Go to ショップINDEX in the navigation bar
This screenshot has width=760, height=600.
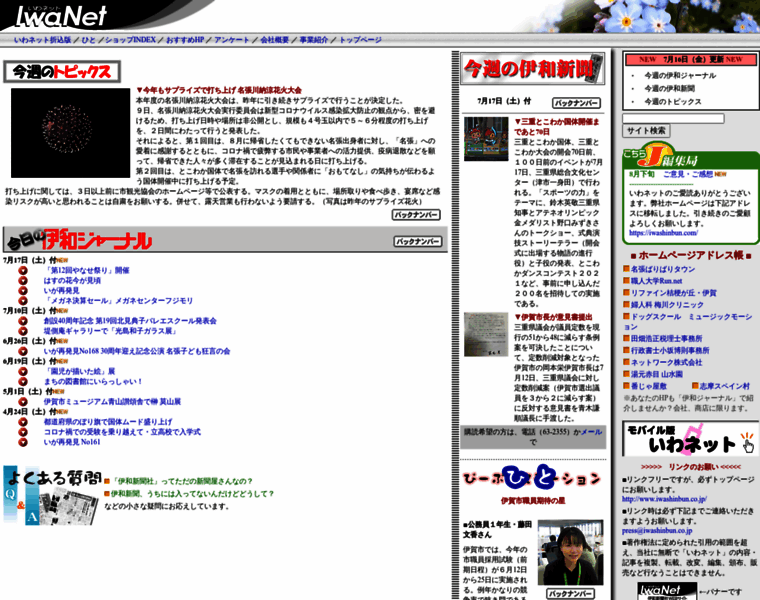[x=130, y=40]
